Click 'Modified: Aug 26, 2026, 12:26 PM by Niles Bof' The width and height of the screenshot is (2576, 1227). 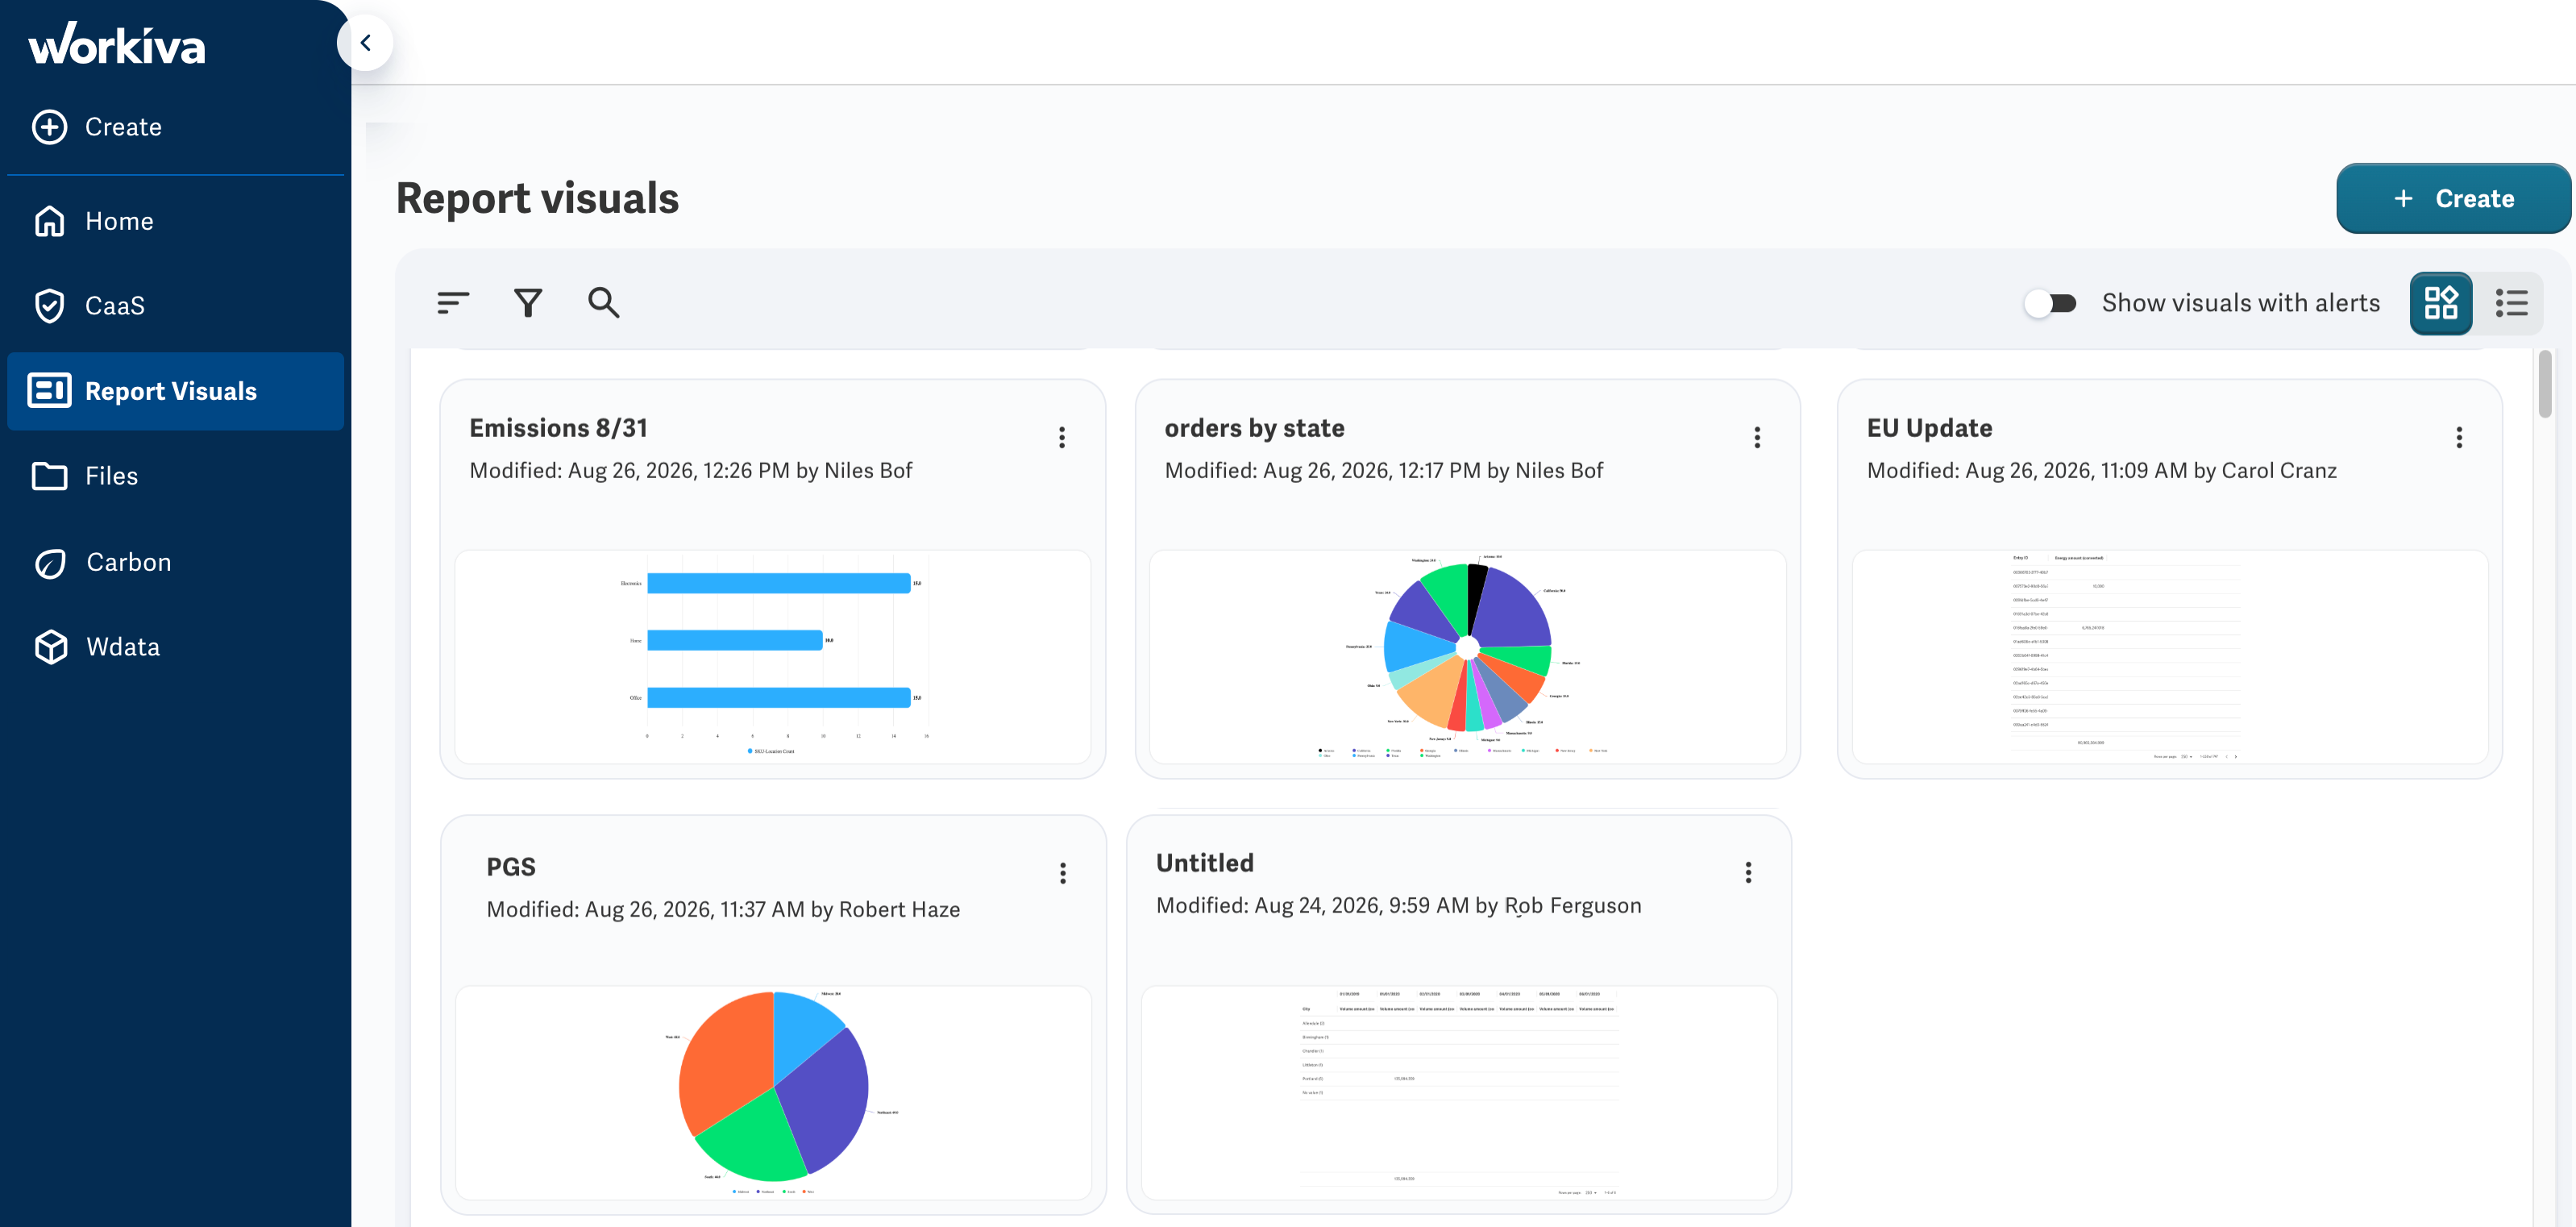coord(690,471)
